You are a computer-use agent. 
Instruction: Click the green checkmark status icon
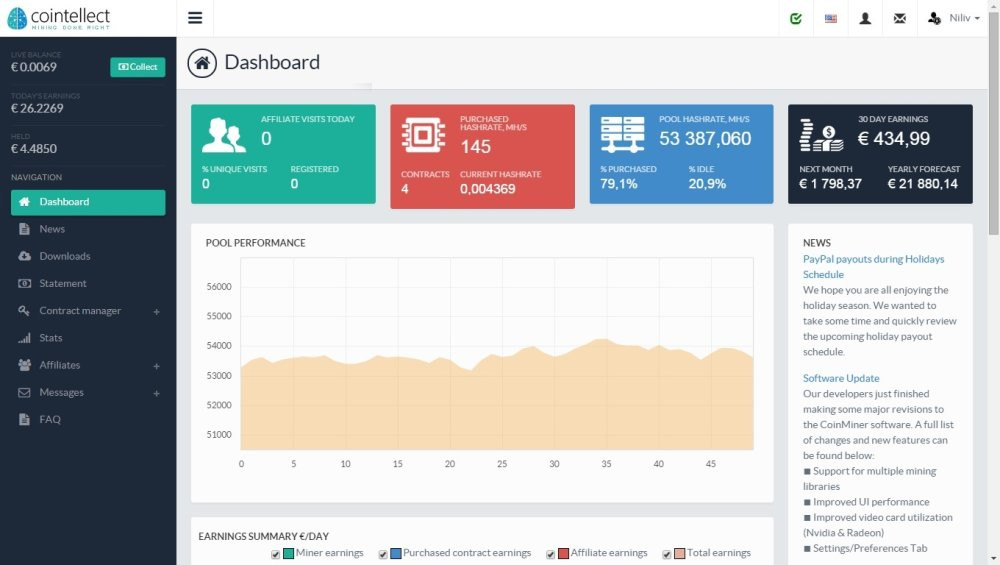point(796,18)
